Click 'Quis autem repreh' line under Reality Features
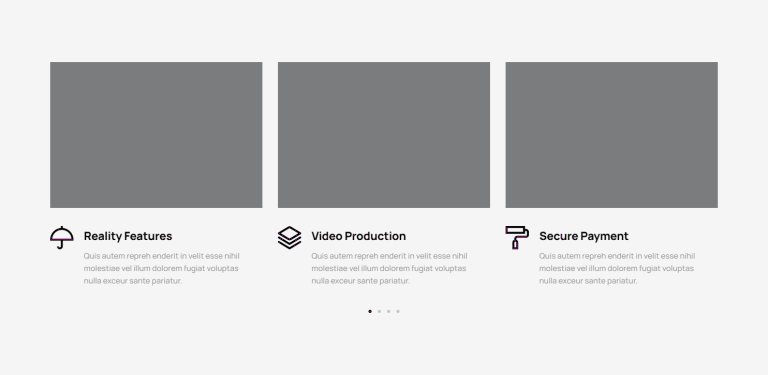 pyautogui.click(x=162, y=256)
